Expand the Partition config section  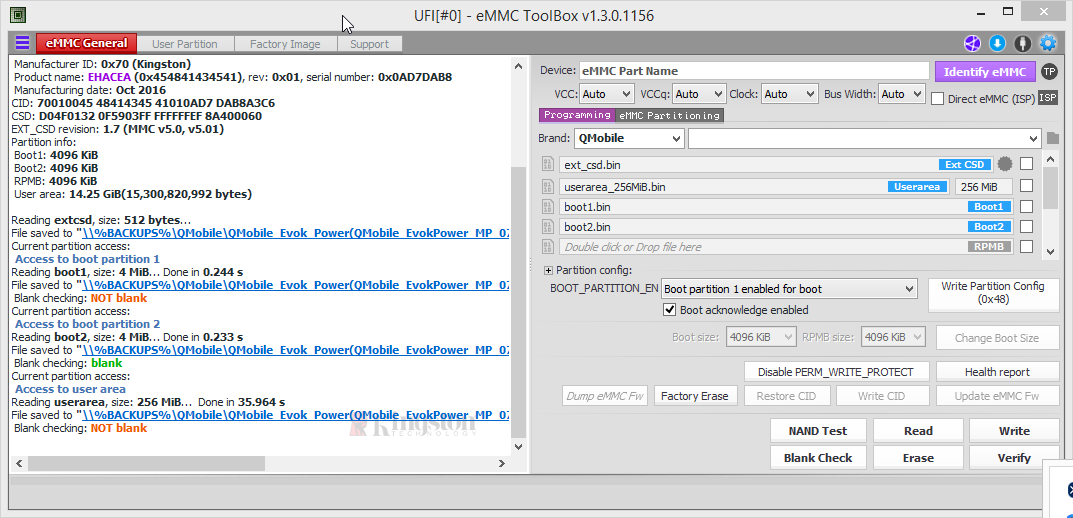pos(548,270)
